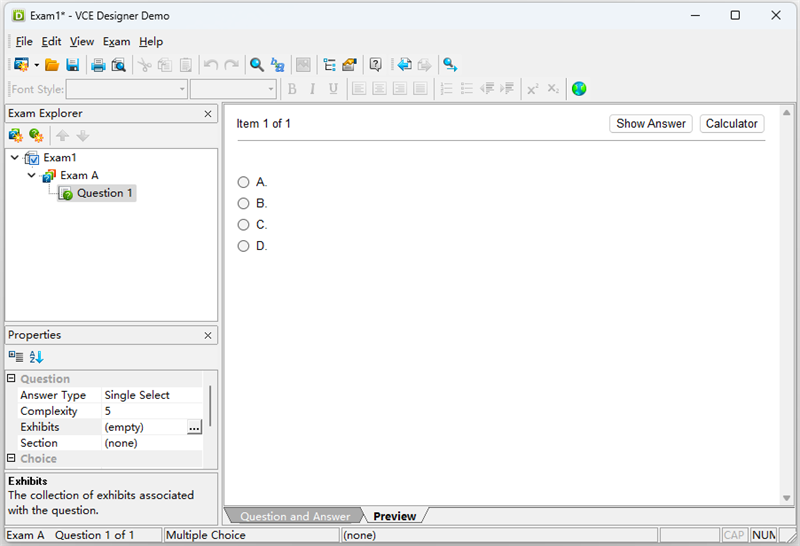Viewport: 800px width, 546px height.
Task: Click the numbered list icon
Action: coord(446,89)
